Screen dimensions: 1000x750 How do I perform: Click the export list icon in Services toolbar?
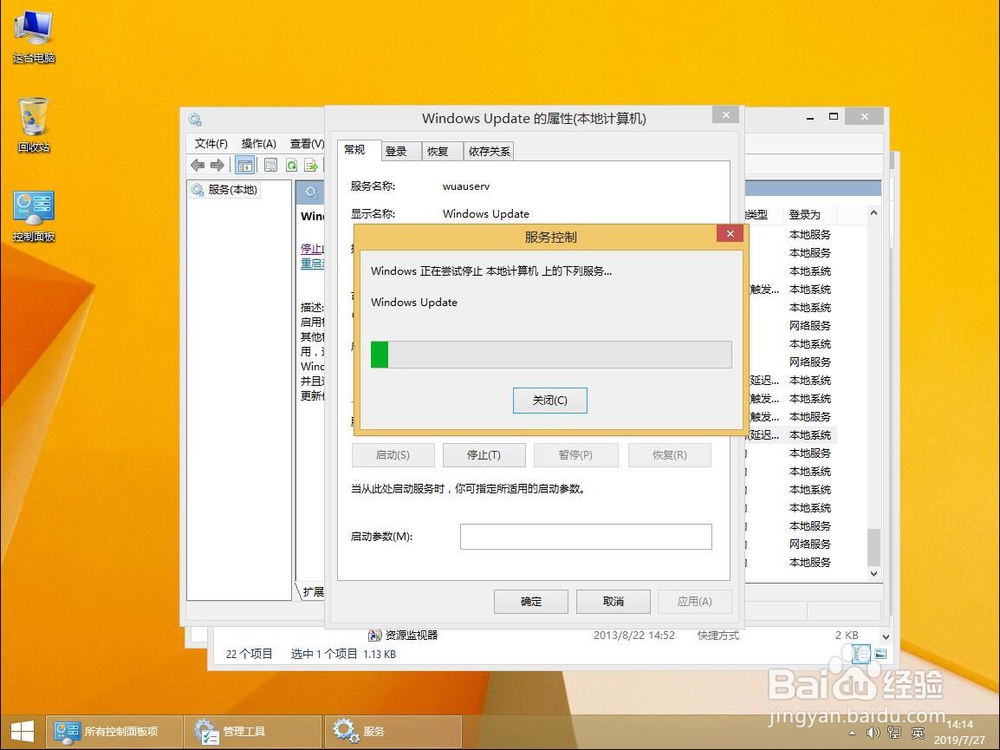[311, 165]
